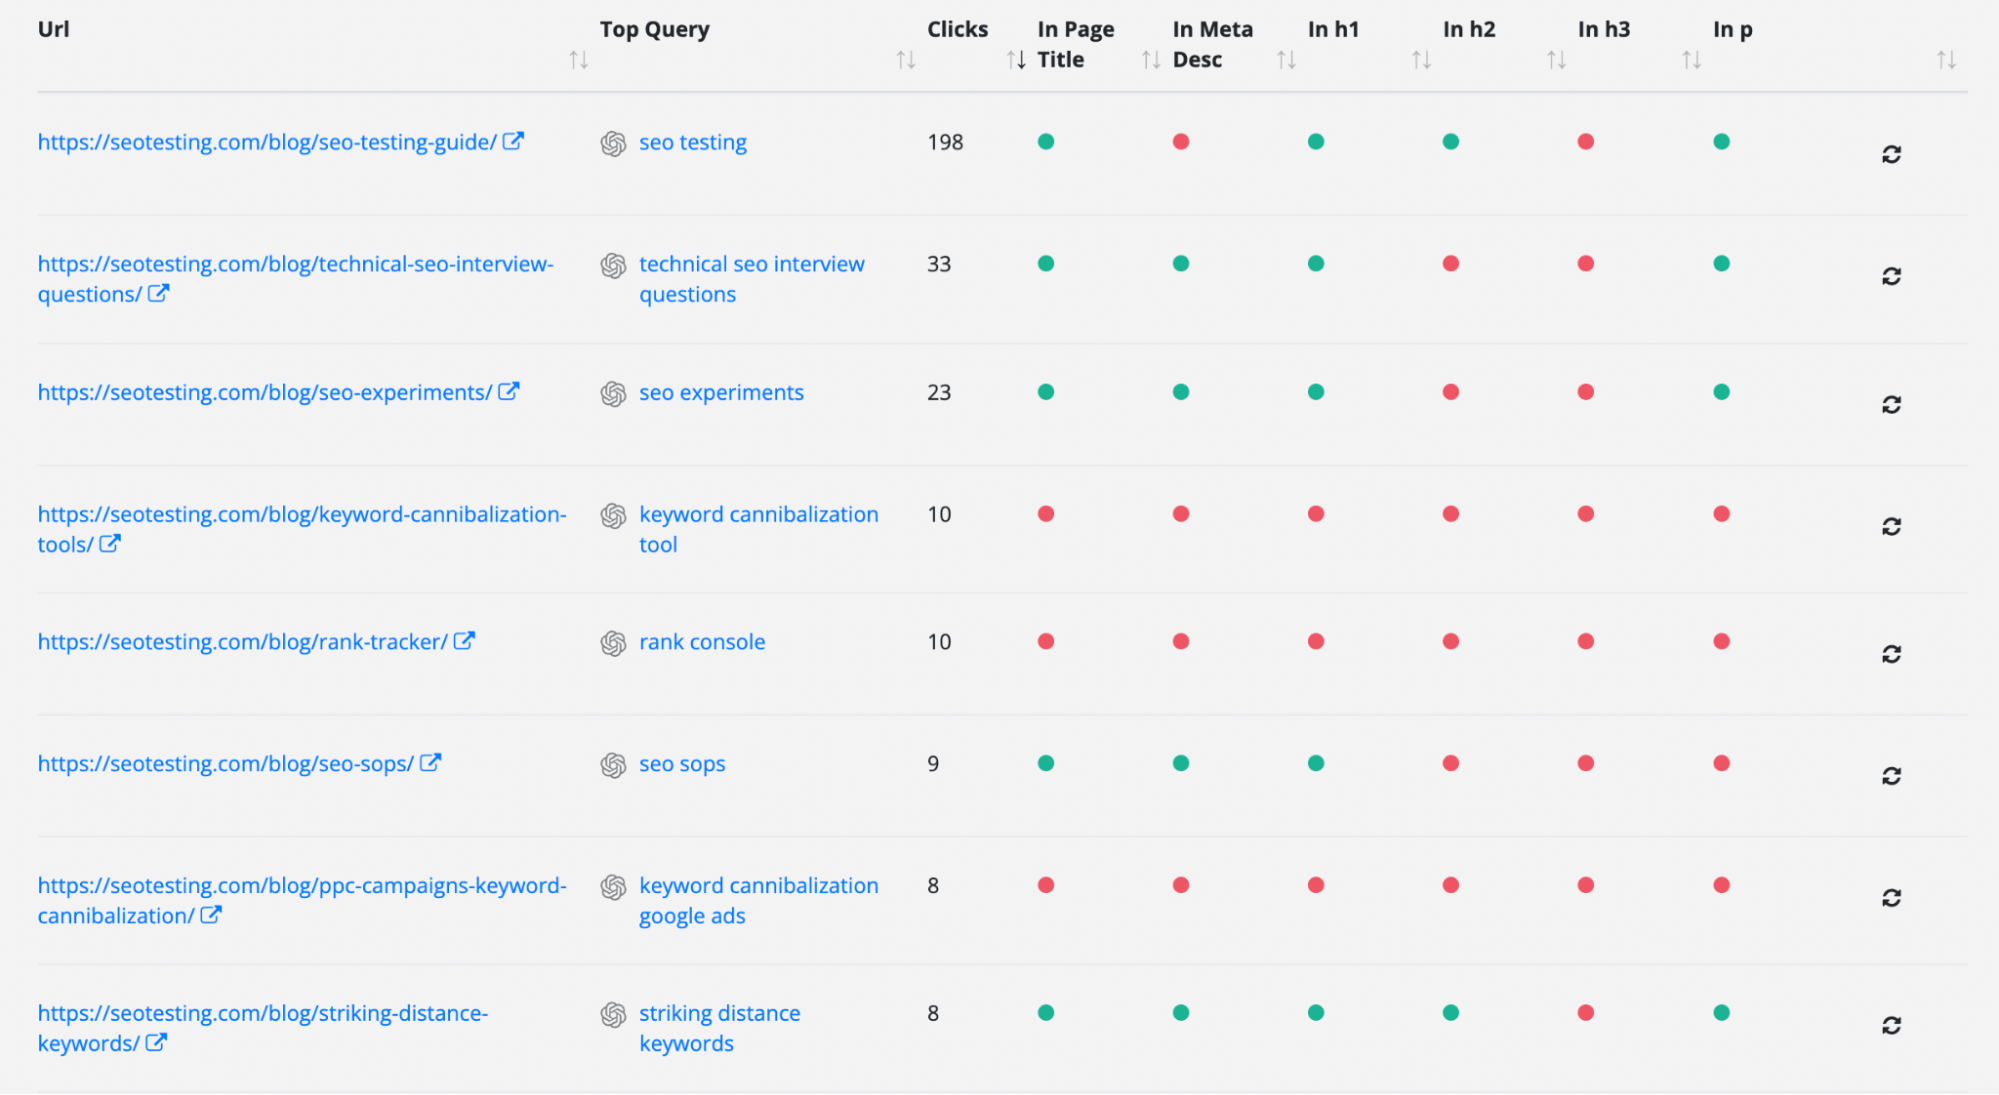Image resolution: width=1999 pixels, height=1095 pixels.
Task: Open external link icon for seo-sops URL
Action: point(430,762)
